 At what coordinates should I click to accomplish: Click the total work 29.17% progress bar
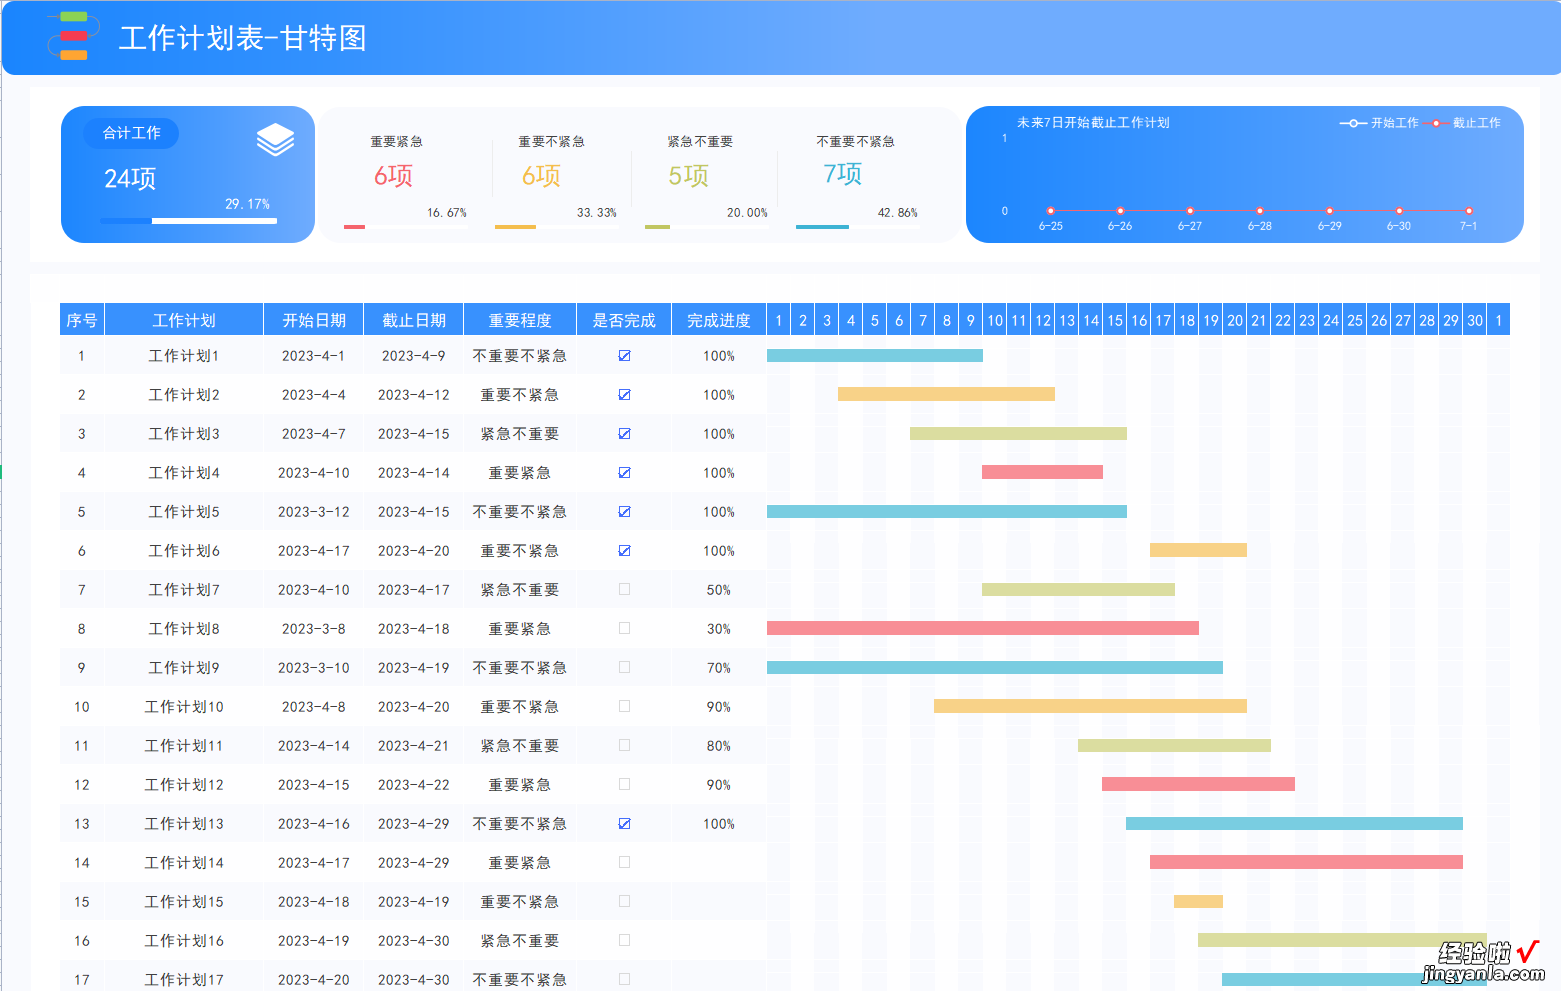click(189, 221)
